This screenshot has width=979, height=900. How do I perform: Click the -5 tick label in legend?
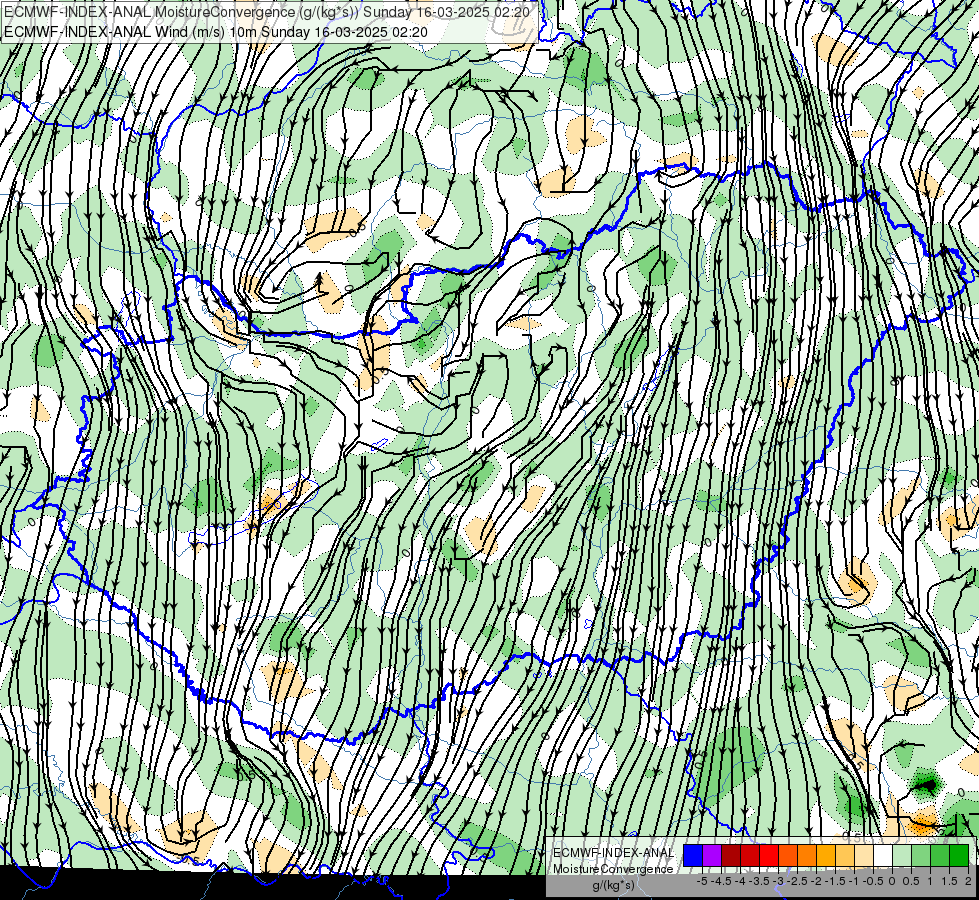click(x=702, y=881)
